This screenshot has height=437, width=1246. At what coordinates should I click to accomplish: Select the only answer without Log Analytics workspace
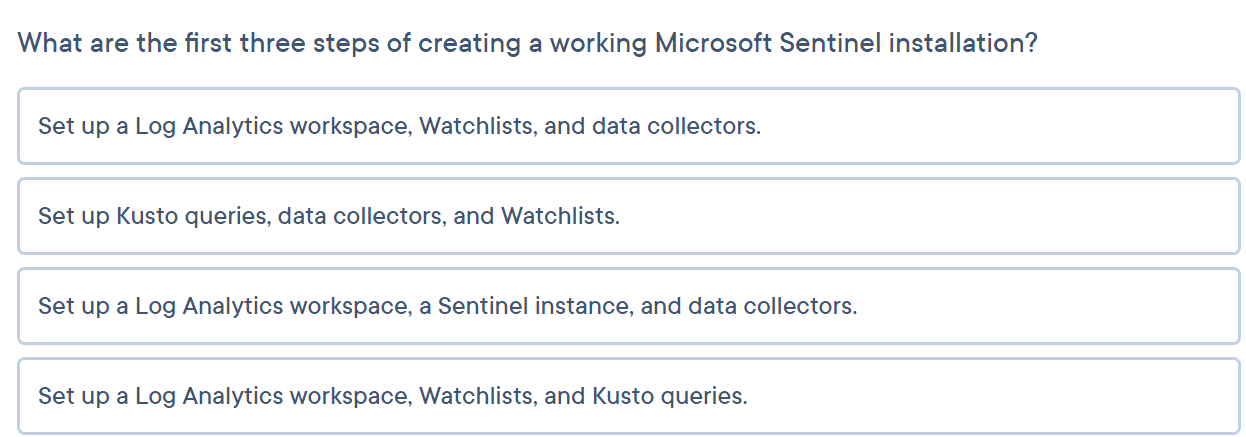point(629,216)
